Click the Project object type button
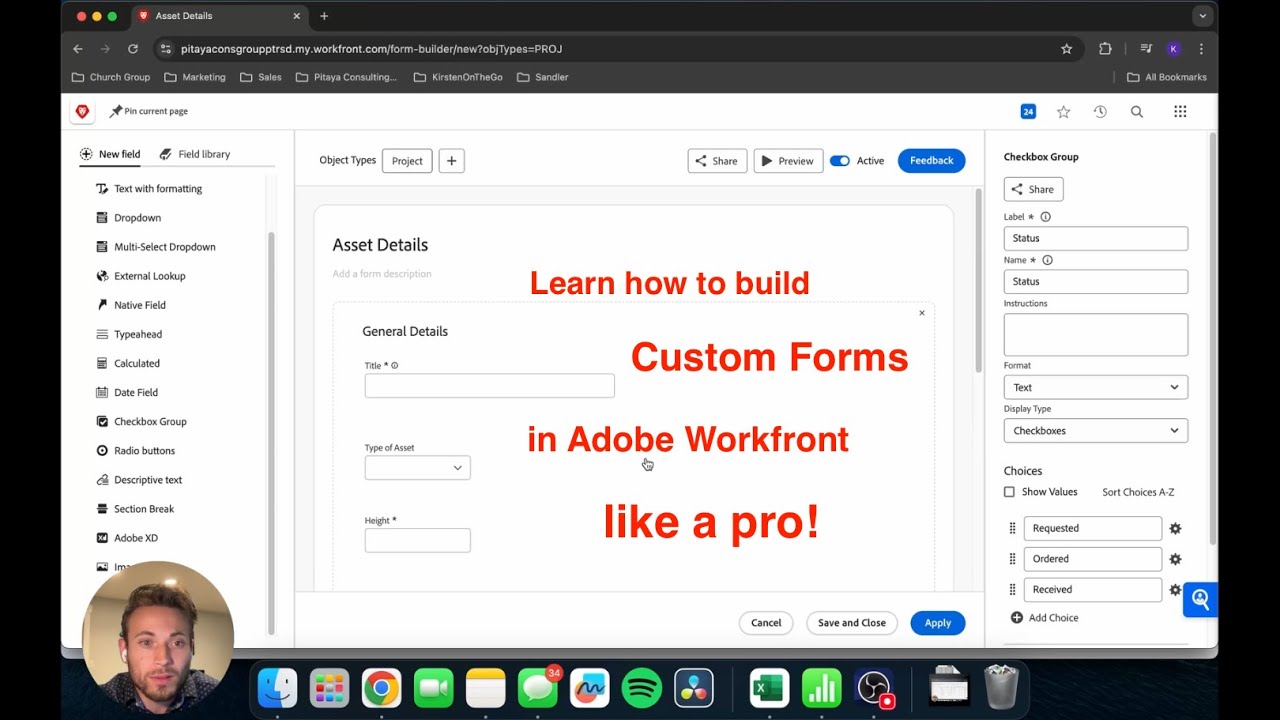This screenshot has height=720, width=1280. (407, 161)
